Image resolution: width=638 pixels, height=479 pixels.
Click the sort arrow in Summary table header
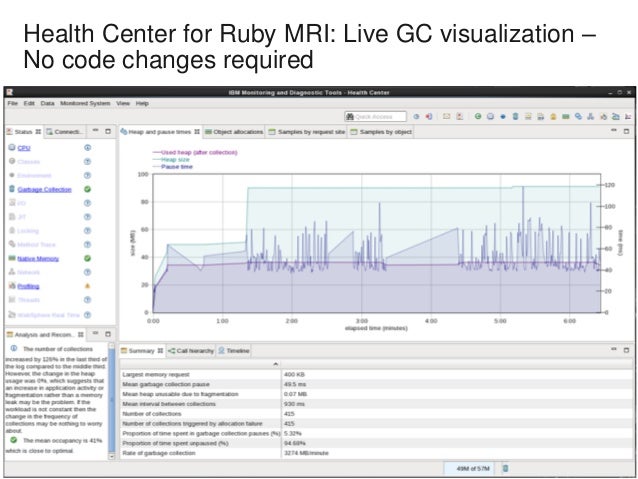(x=275, y=364)
